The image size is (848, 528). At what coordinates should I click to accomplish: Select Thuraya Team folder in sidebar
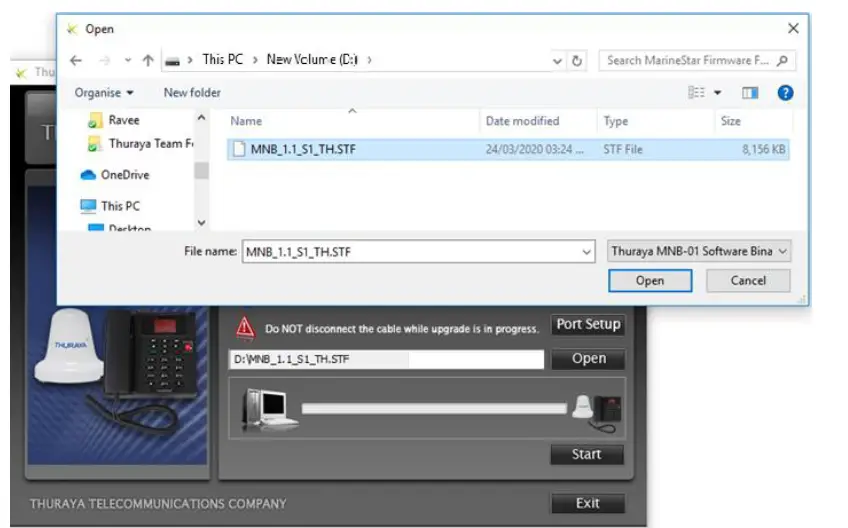coord(151,144)
